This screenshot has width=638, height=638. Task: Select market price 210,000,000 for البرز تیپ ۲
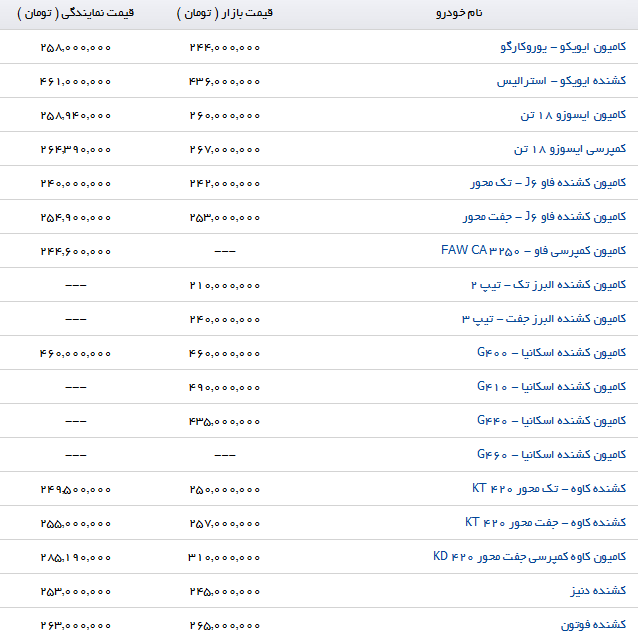click(225, 285)
